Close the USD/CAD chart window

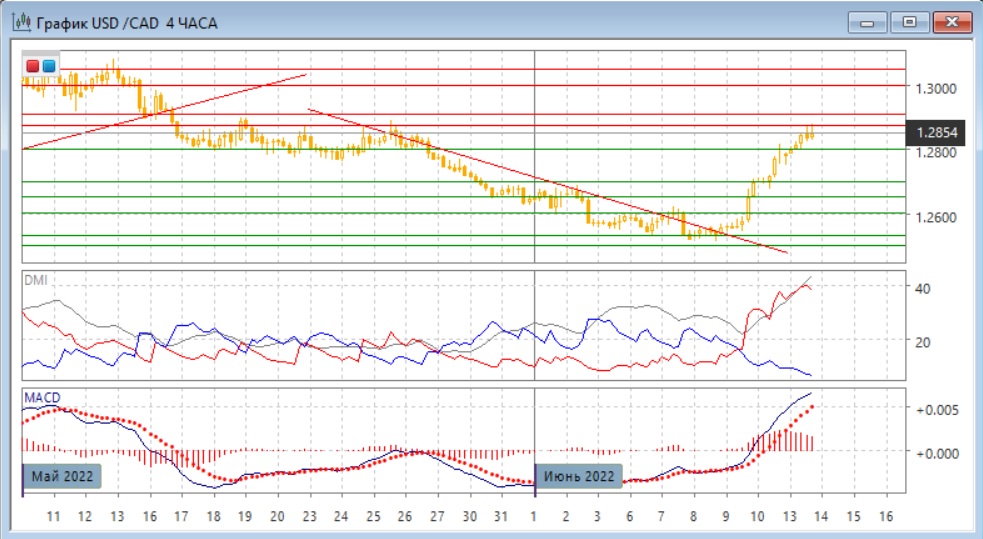[950, 21]
